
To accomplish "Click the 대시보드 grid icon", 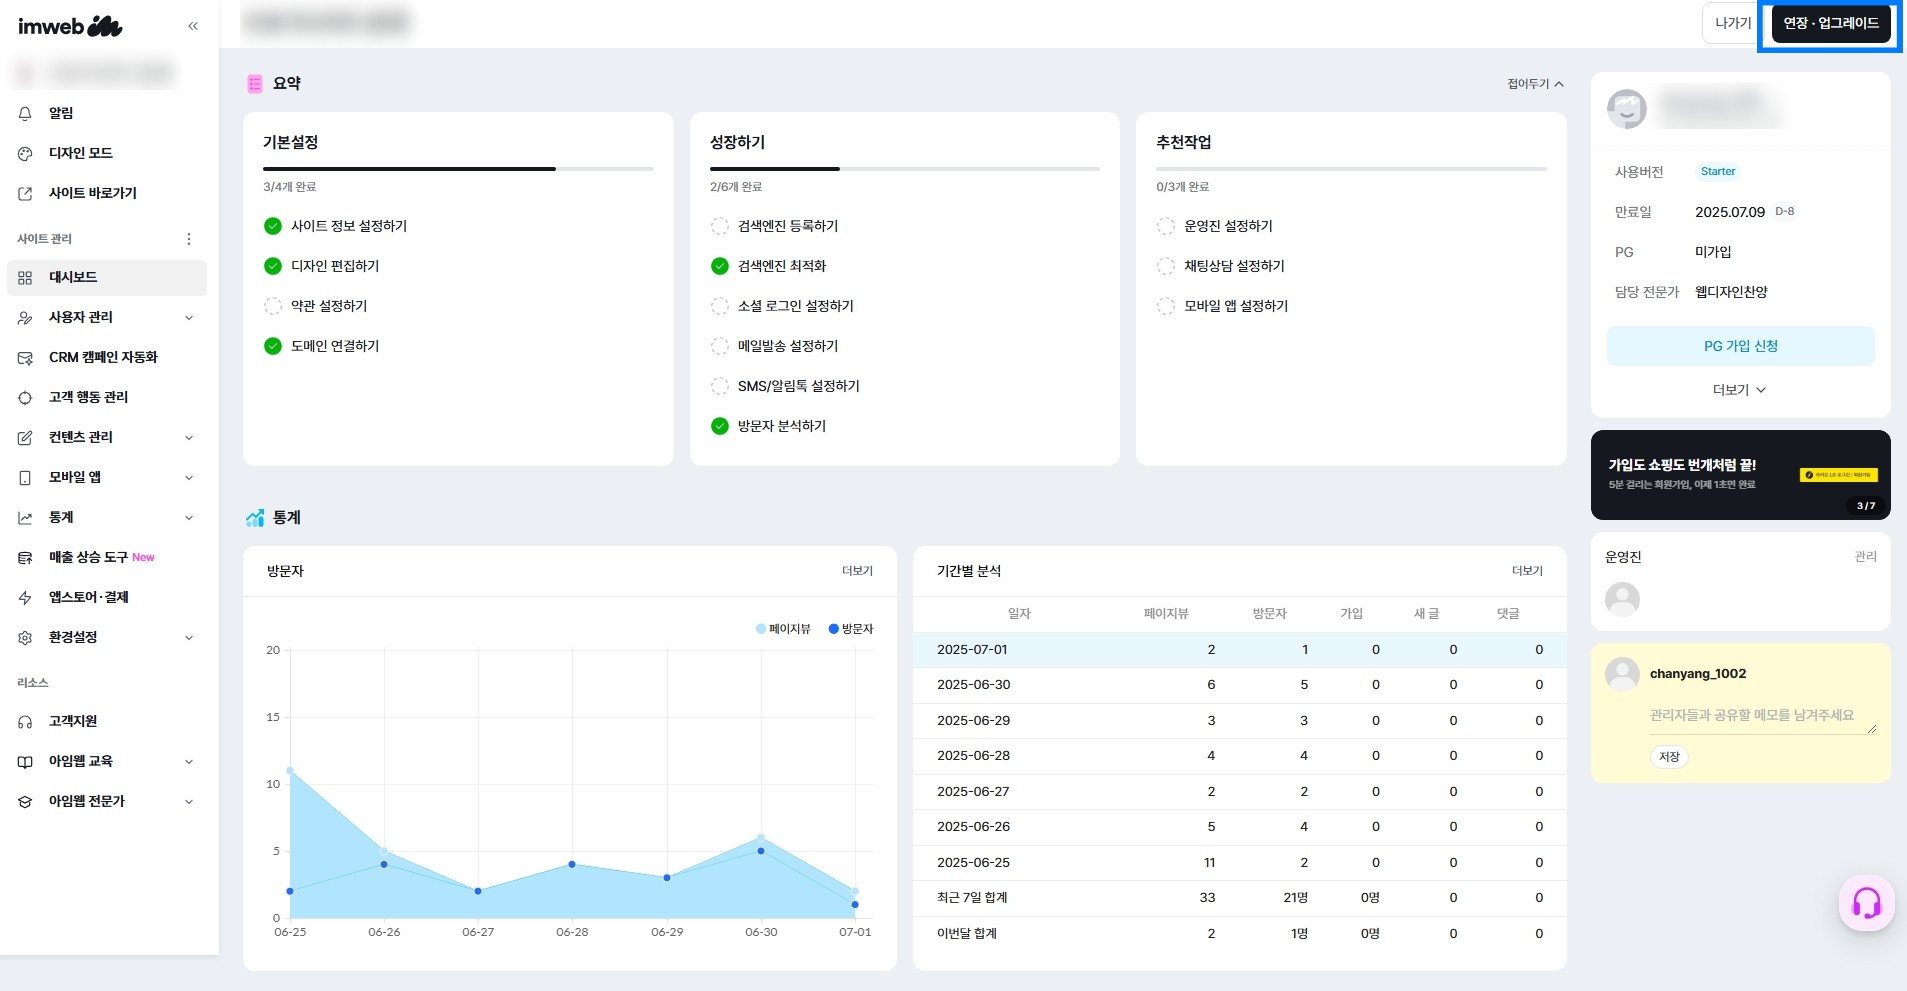I will pos(25,278).
